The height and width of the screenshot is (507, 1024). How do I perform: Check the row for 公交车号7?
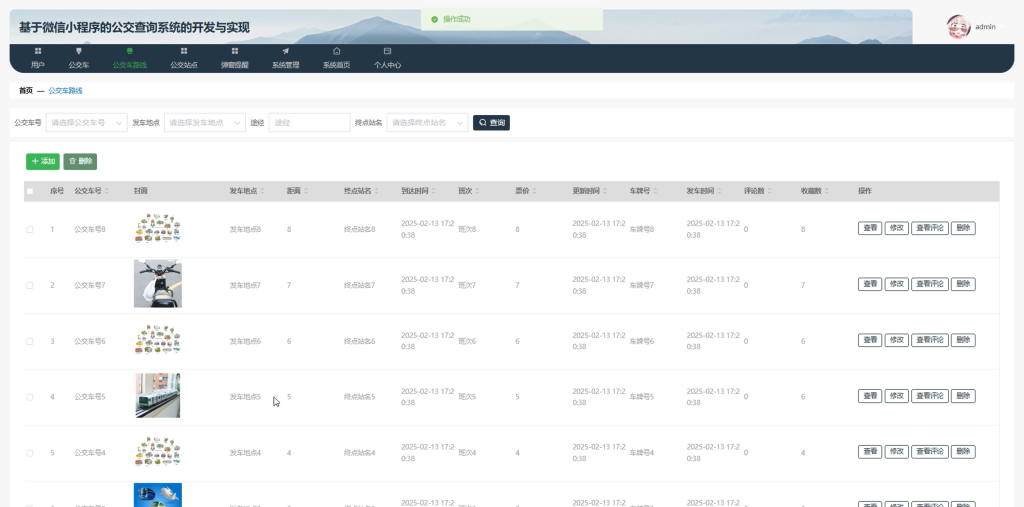point(29,285)
